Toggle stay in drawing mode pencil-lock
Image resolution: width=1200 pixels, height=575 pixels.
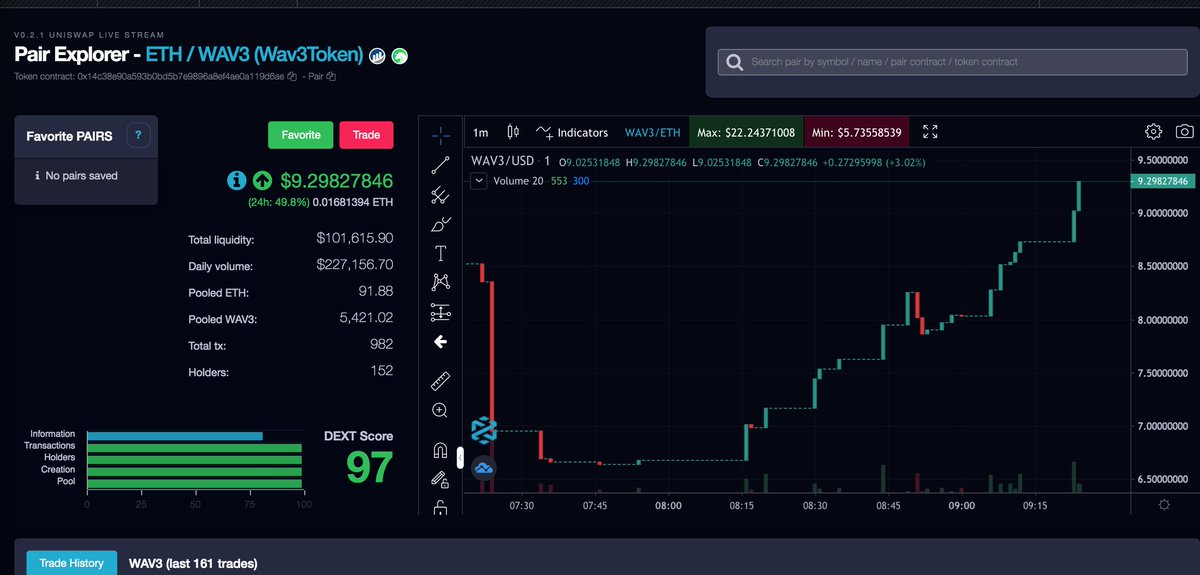pyautogui.click(x=440, y=479)
